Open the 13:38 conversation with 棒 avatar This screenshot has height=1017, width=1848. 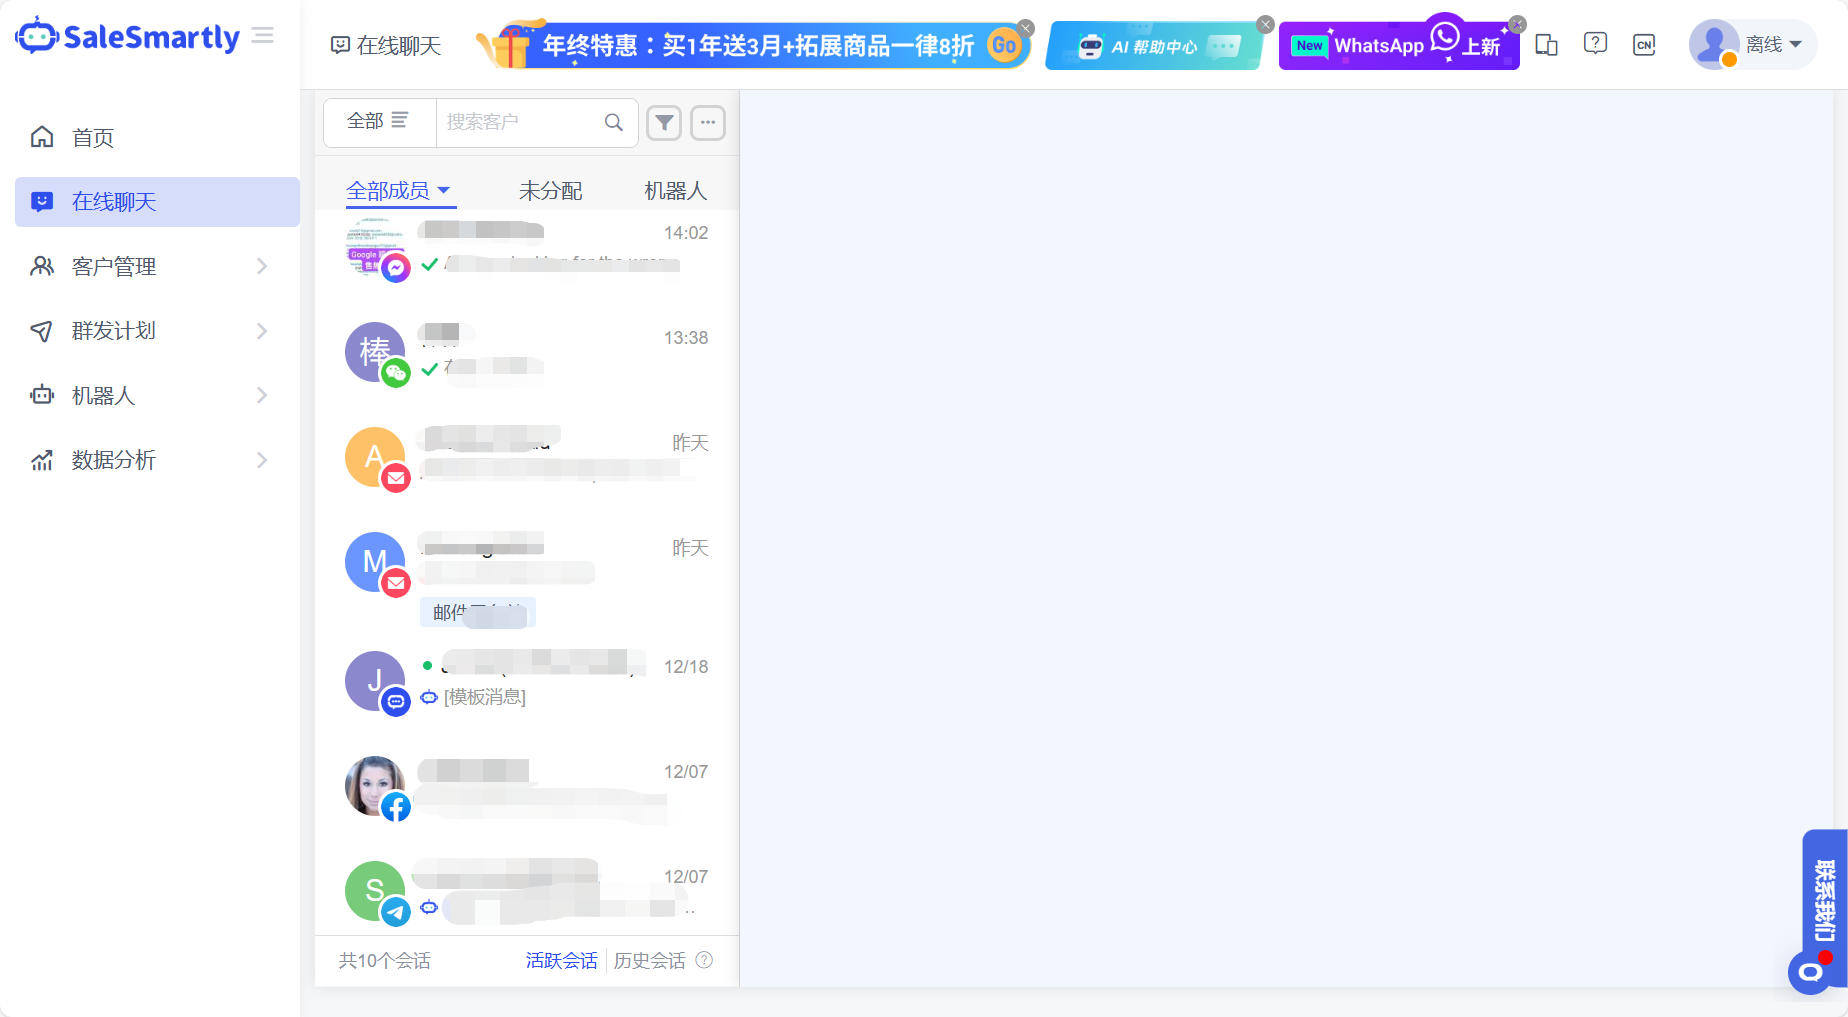tap(527, 353)
